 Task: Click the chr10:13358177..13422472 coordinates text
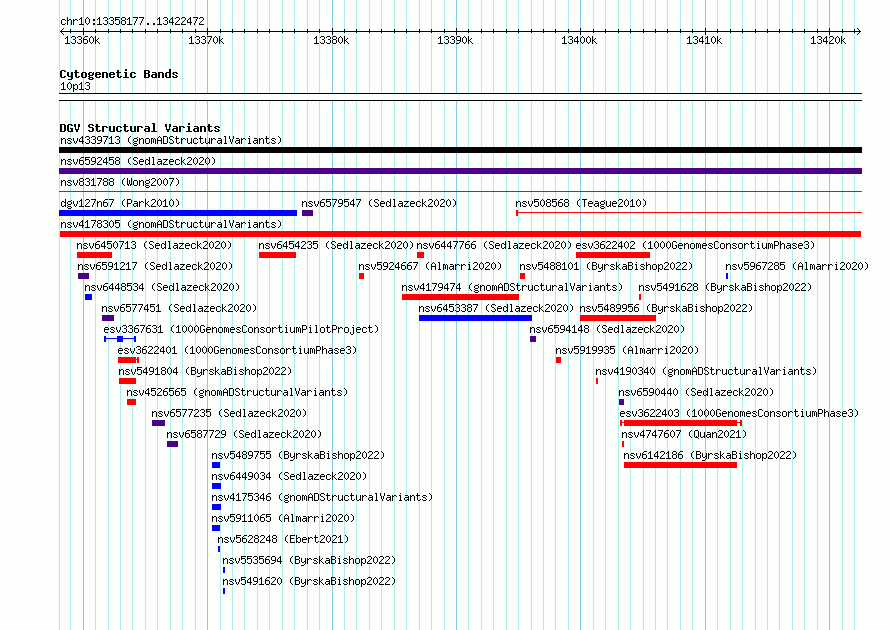(132, 21)
